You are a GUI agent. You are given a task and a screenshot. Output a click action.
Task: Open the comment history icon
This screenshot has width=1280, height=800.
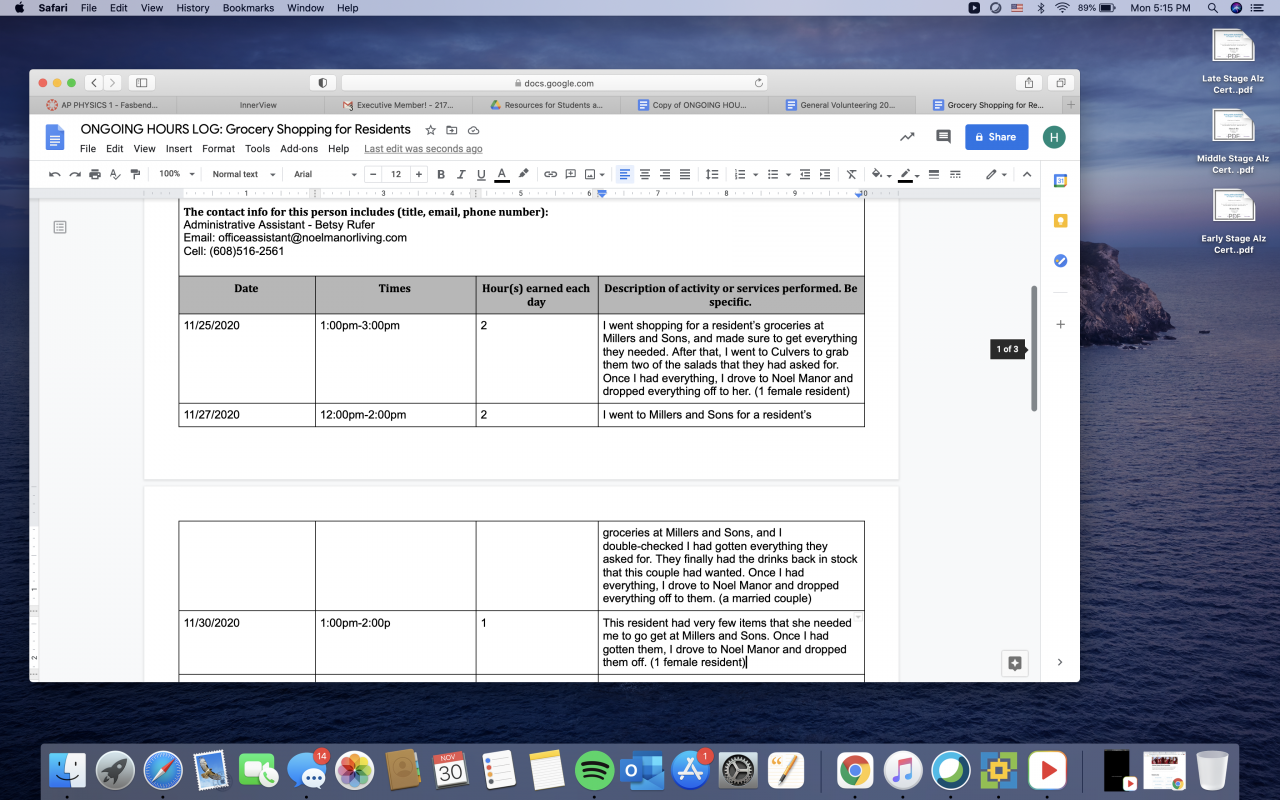[943, 137]
